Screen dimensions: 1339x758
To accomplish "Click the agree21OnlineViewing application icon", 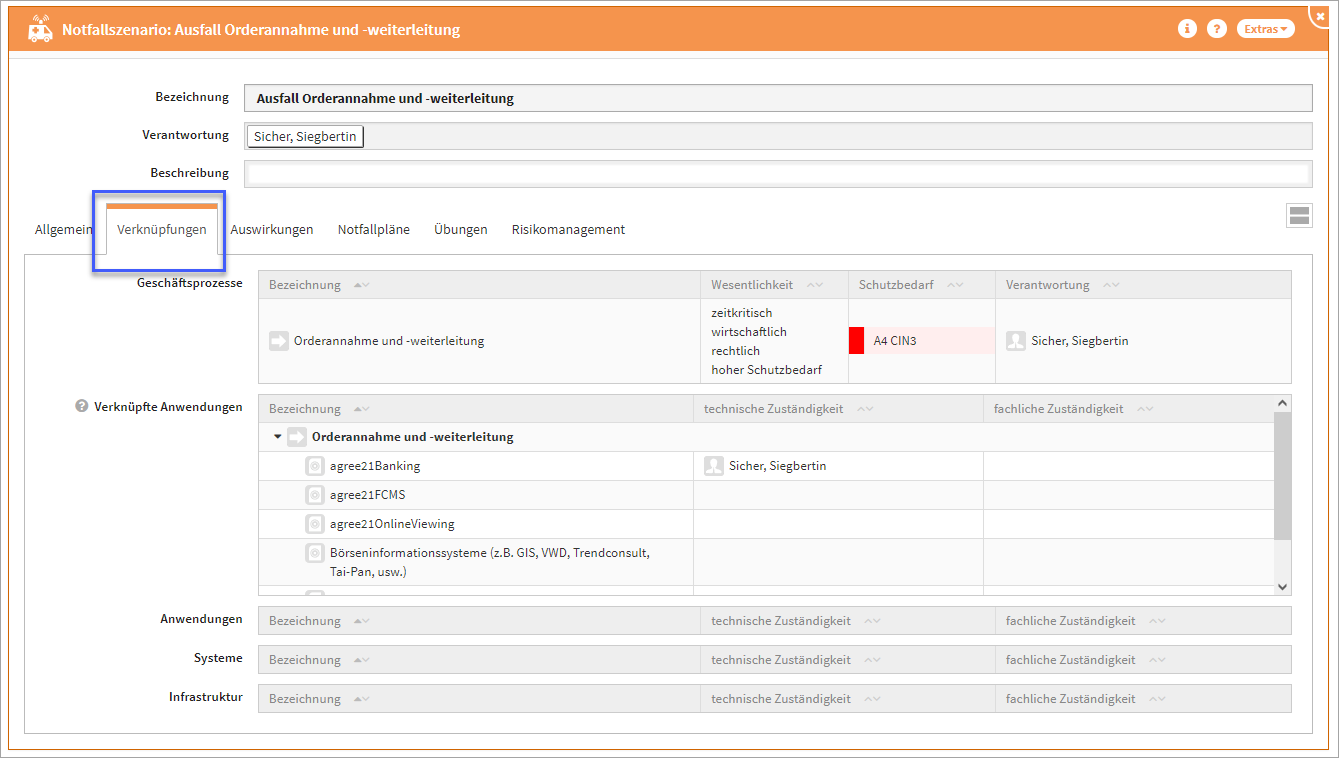I will (314, 524).
